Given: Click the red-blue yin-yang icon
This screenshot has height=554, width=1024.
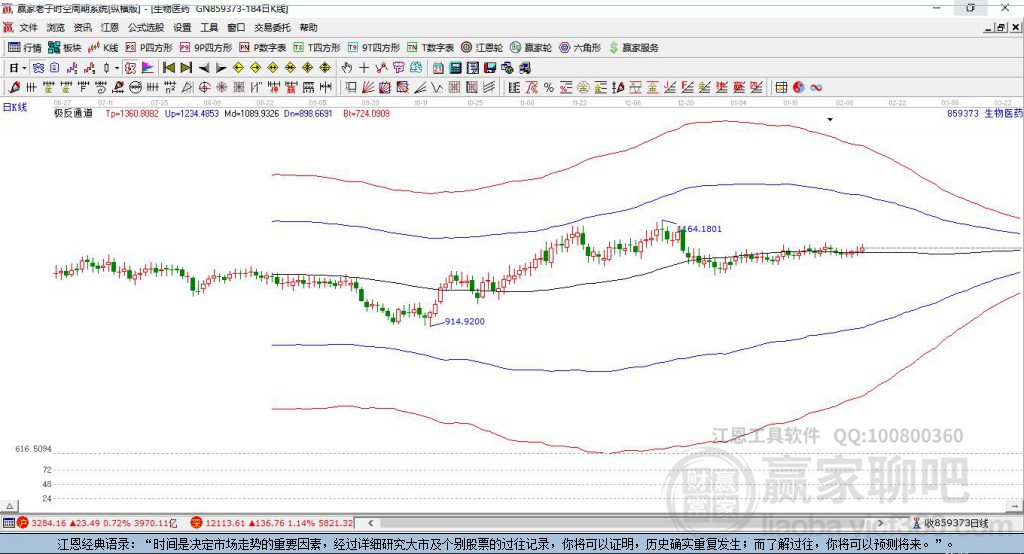Looking at the screenshot, I should pyautogui.click(x=799, y=88).
